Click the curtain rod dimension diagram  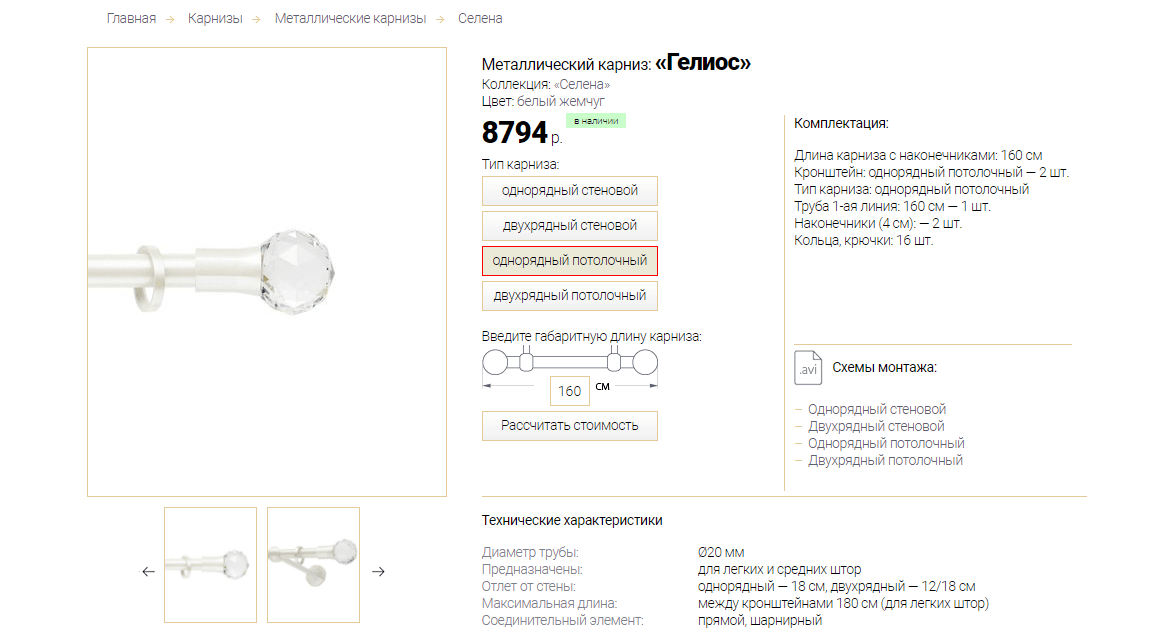point(570,362)
